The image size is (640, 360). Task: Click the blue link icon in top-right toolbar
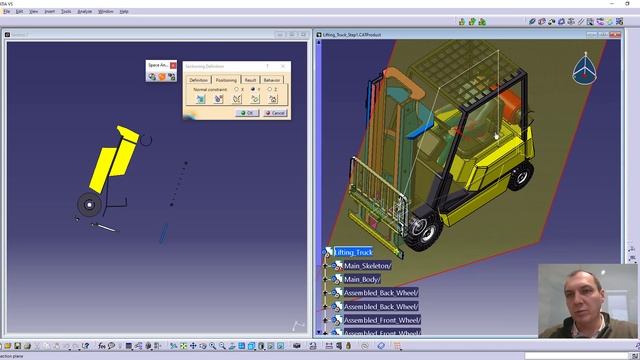click(532, 22)
